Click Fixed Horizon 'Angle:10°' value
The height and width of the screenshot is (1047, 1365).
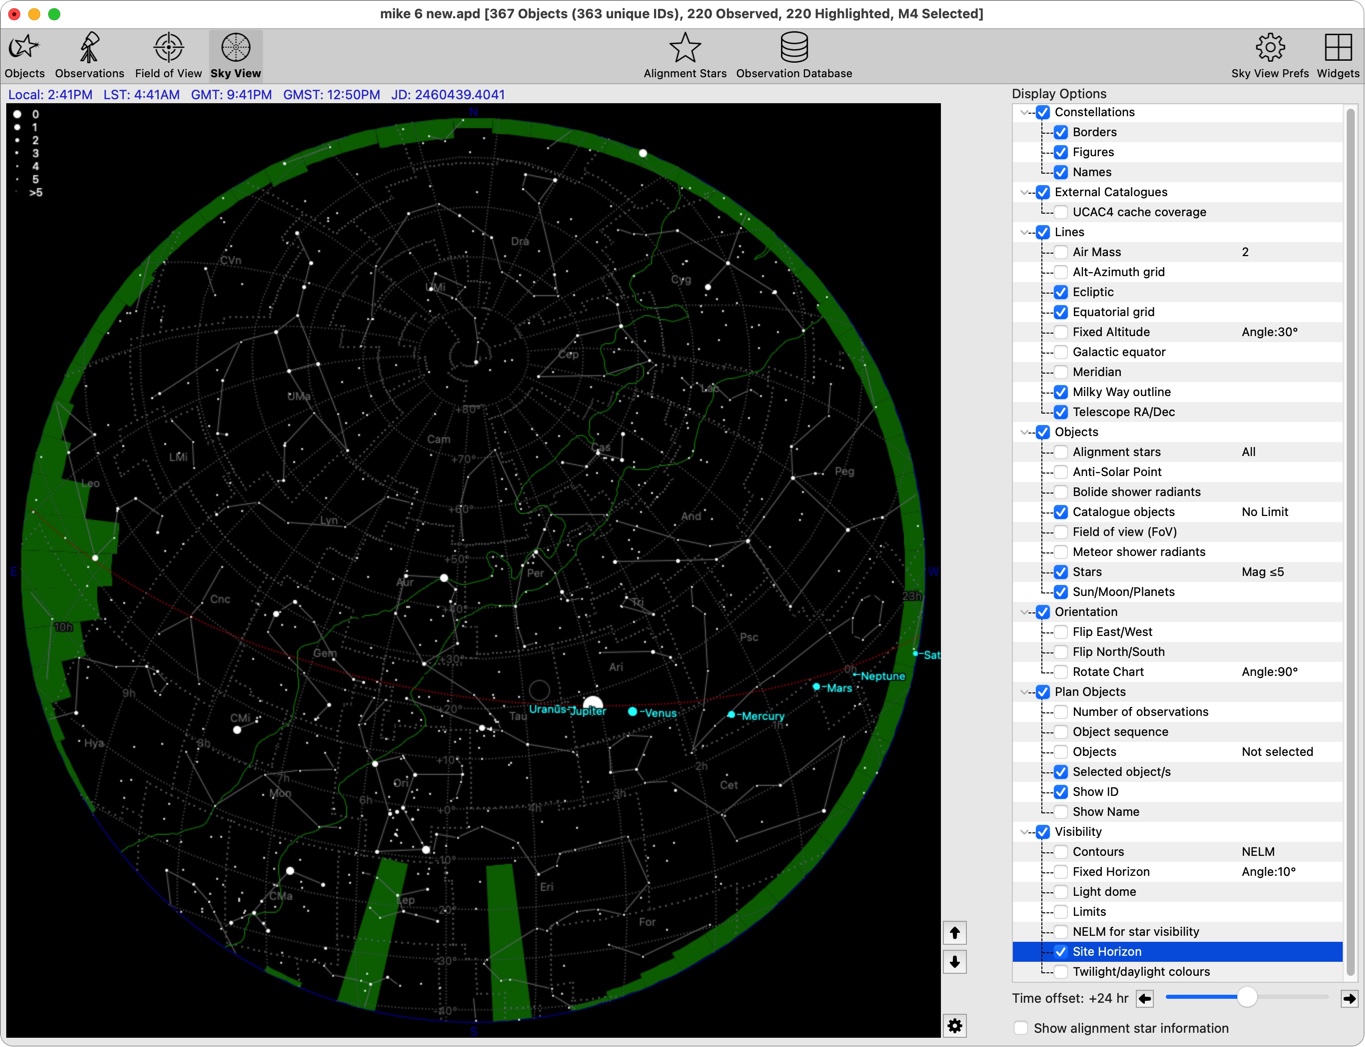pyautogui.click(x=1269, y=872)
